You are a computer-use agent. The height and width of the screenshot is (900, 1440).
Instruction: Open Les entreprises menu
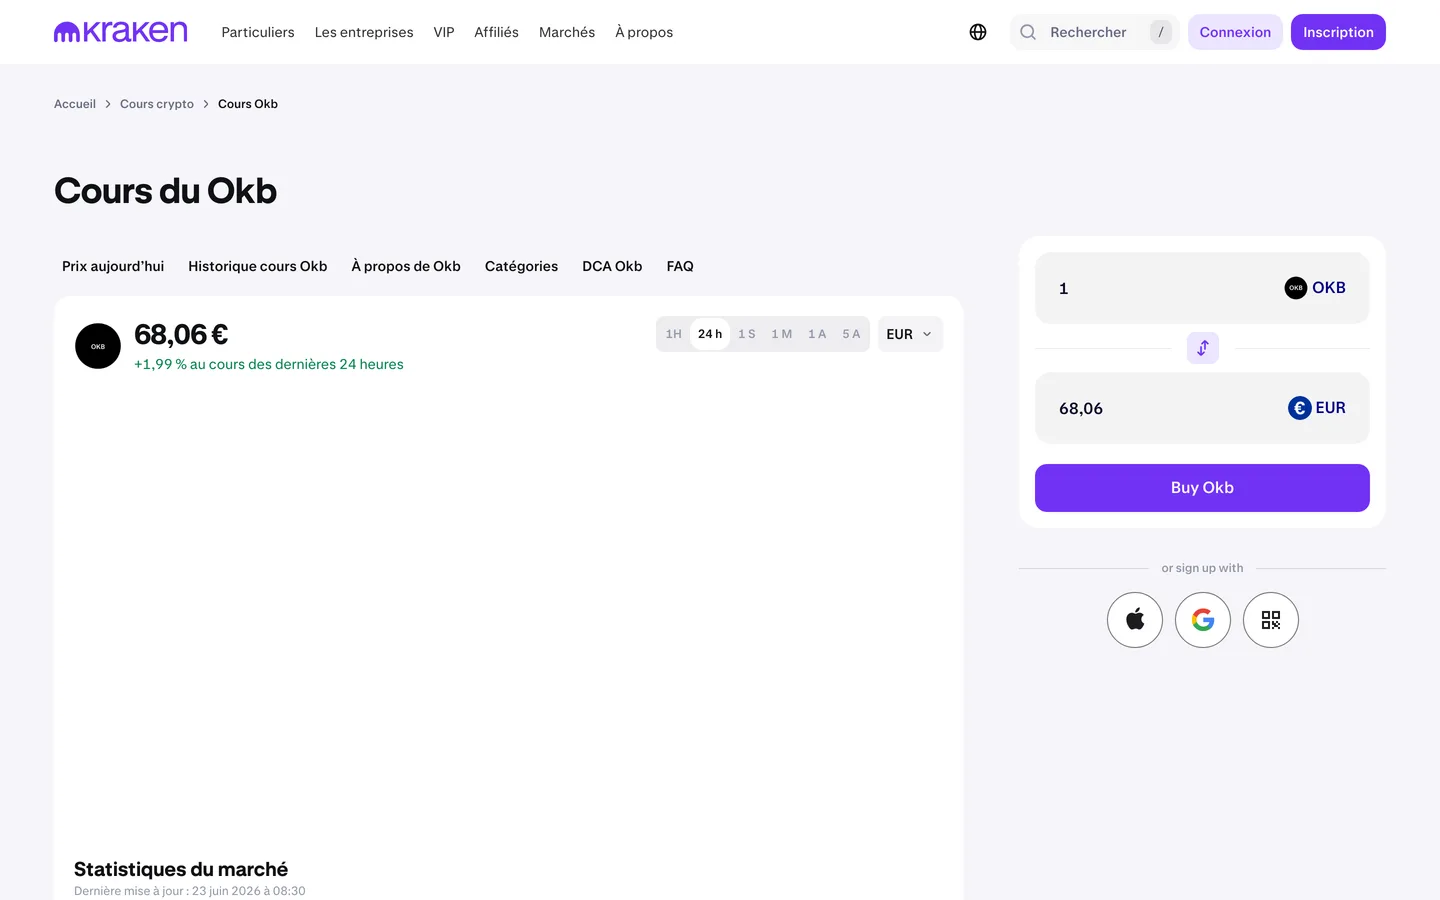coord(364,32)
